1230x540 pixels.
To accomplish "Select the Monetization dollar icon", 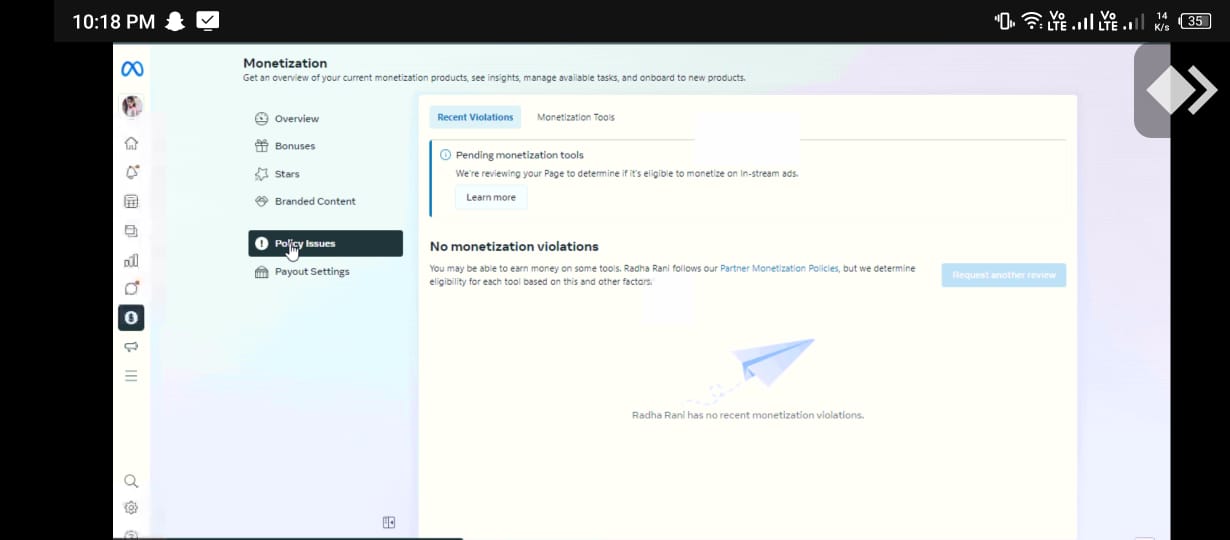I will (131, 317).
